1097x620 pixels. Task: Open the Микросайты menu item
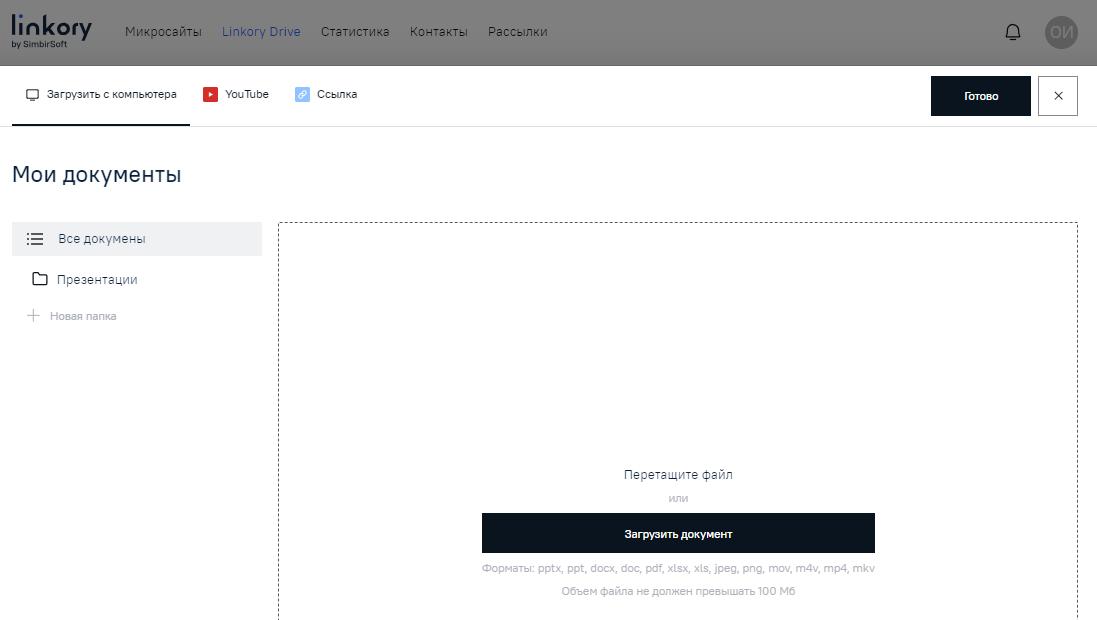click(163, 32)
